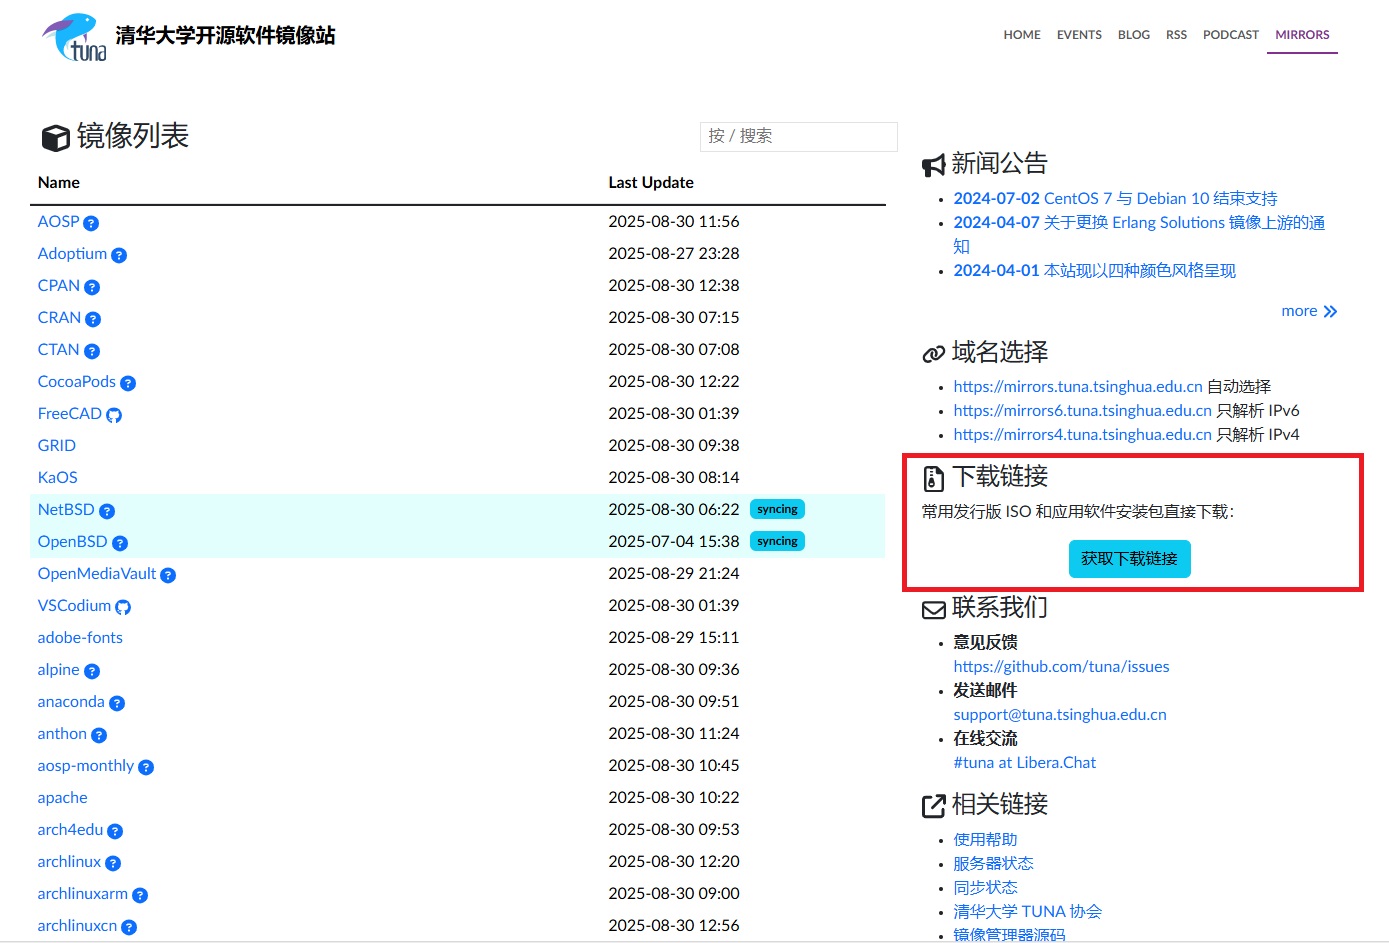
Task: Open the 同步状态 link
Action: point(985,888)
